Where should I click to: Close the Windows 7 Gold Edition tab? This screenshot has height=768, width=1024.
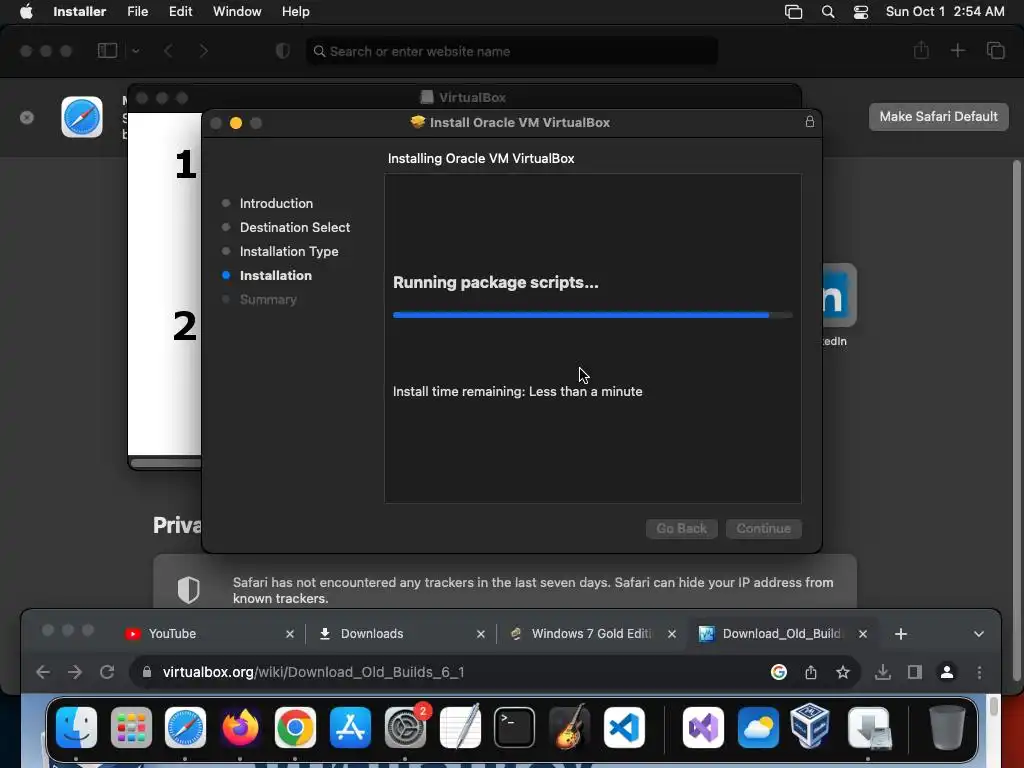click(671, 634)
